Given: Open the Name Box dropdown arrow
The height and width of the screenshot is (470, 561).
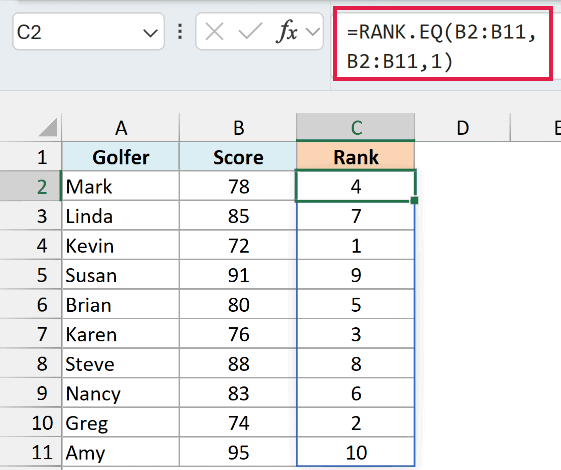Looking at the screenshot, I should pyautogui.click(x=150, y=33).
